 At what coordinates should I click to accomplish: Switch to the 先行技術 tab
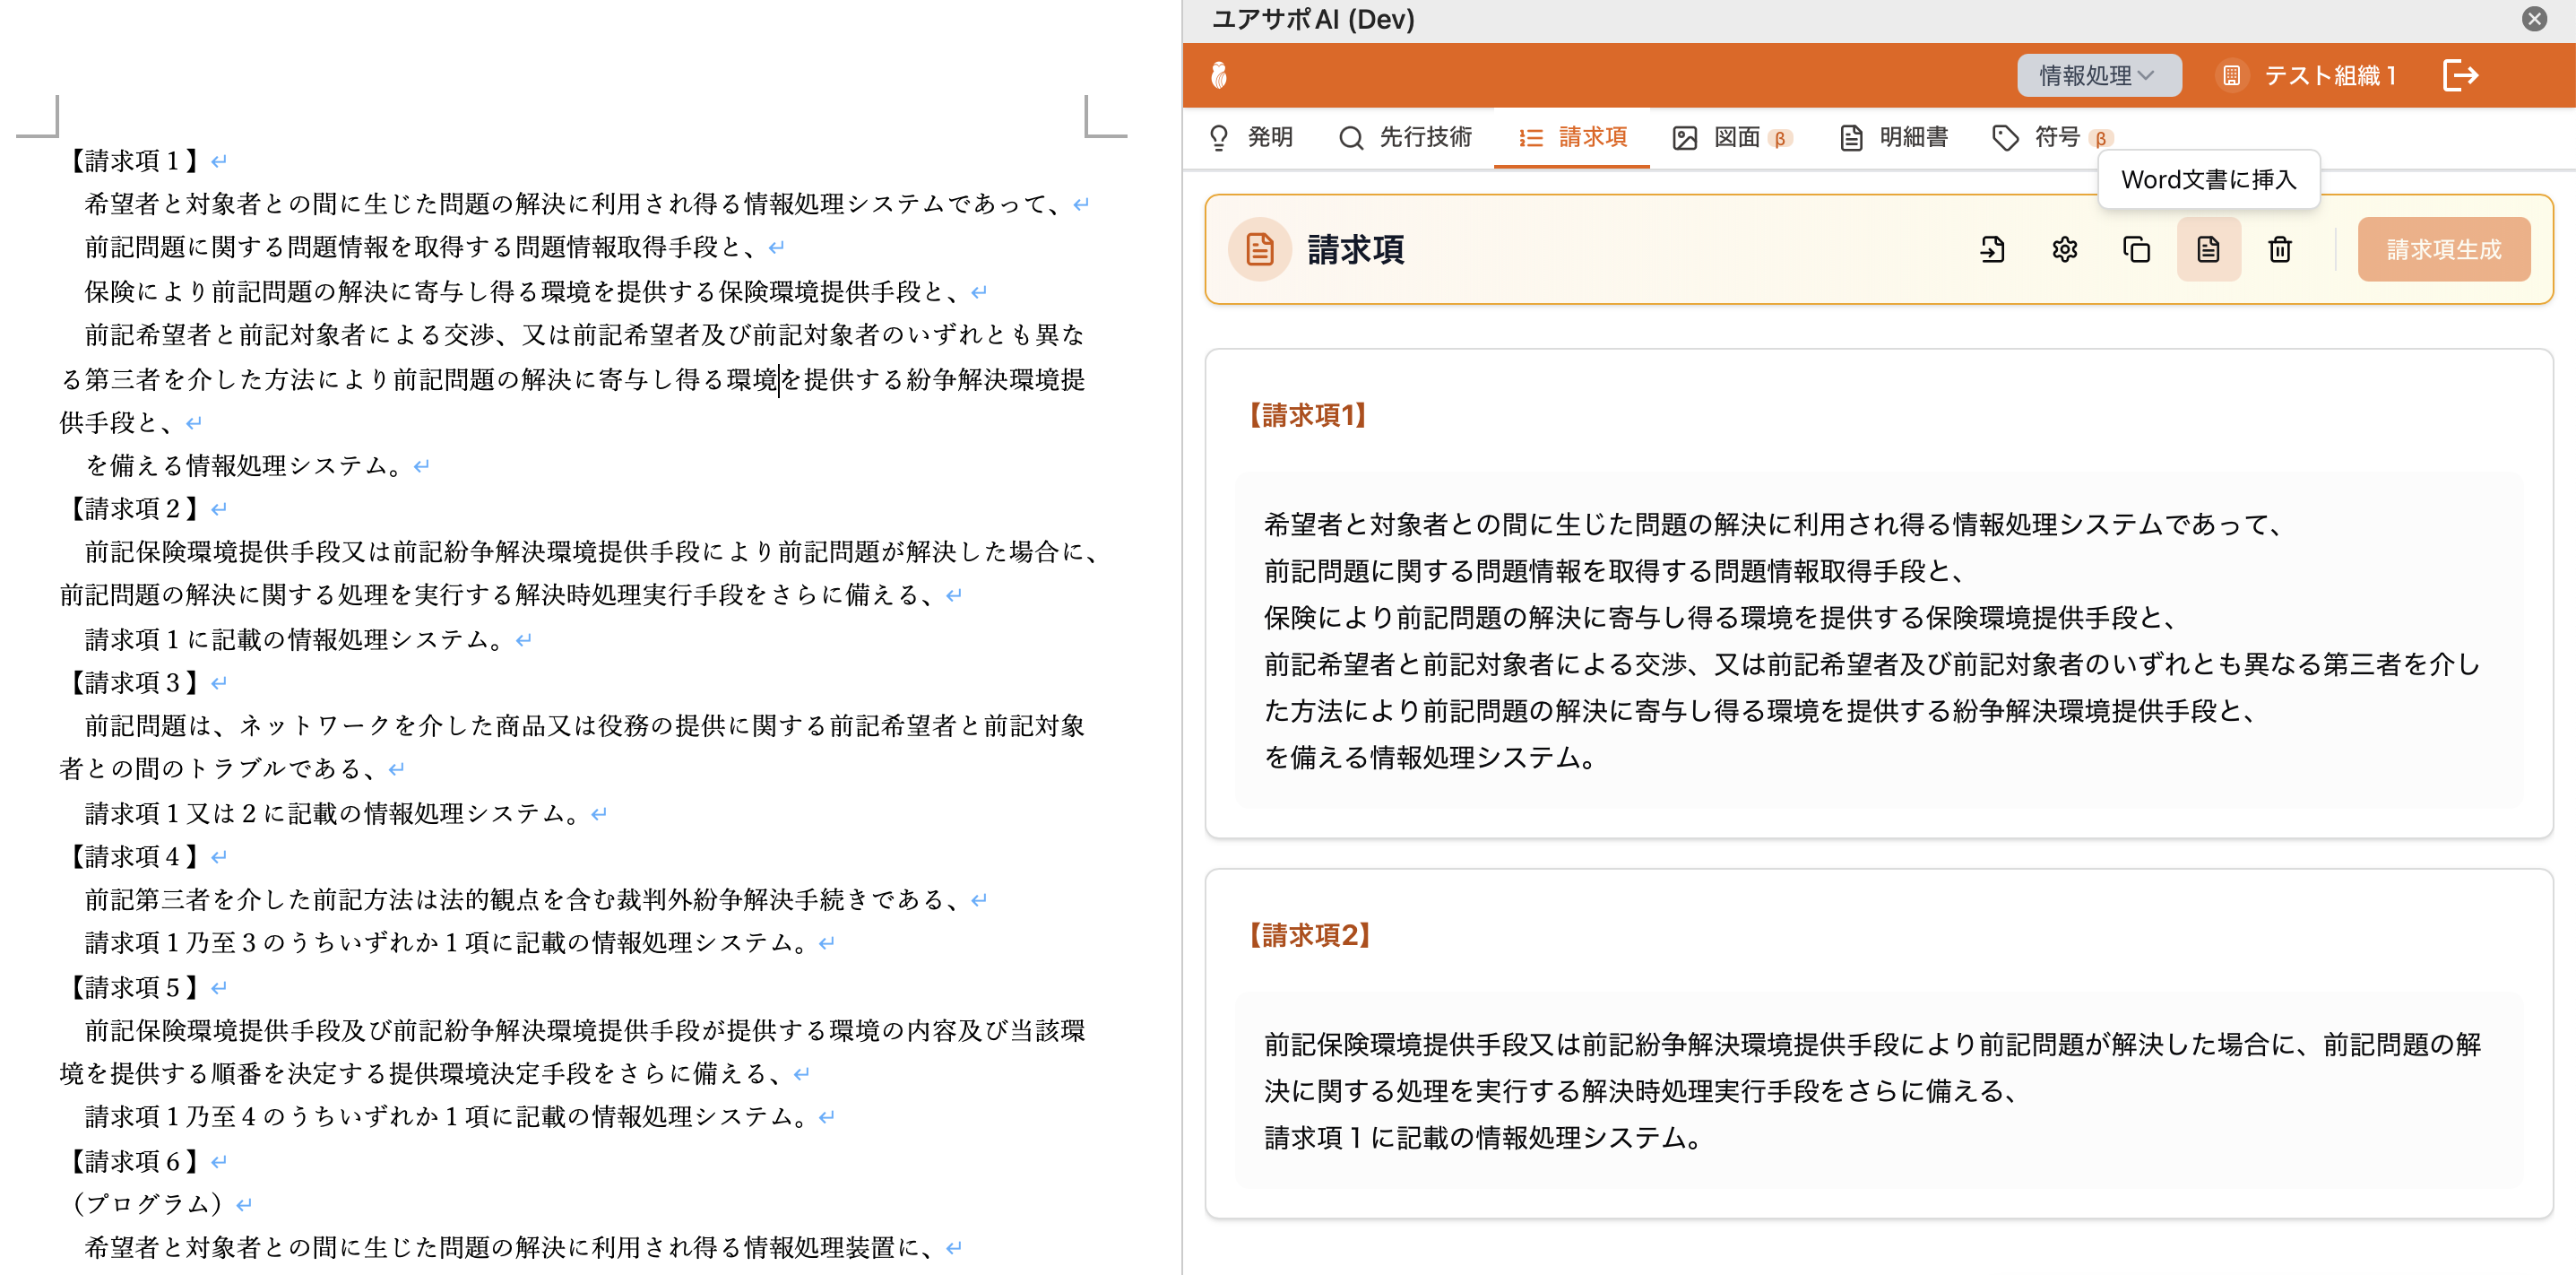1405,137
